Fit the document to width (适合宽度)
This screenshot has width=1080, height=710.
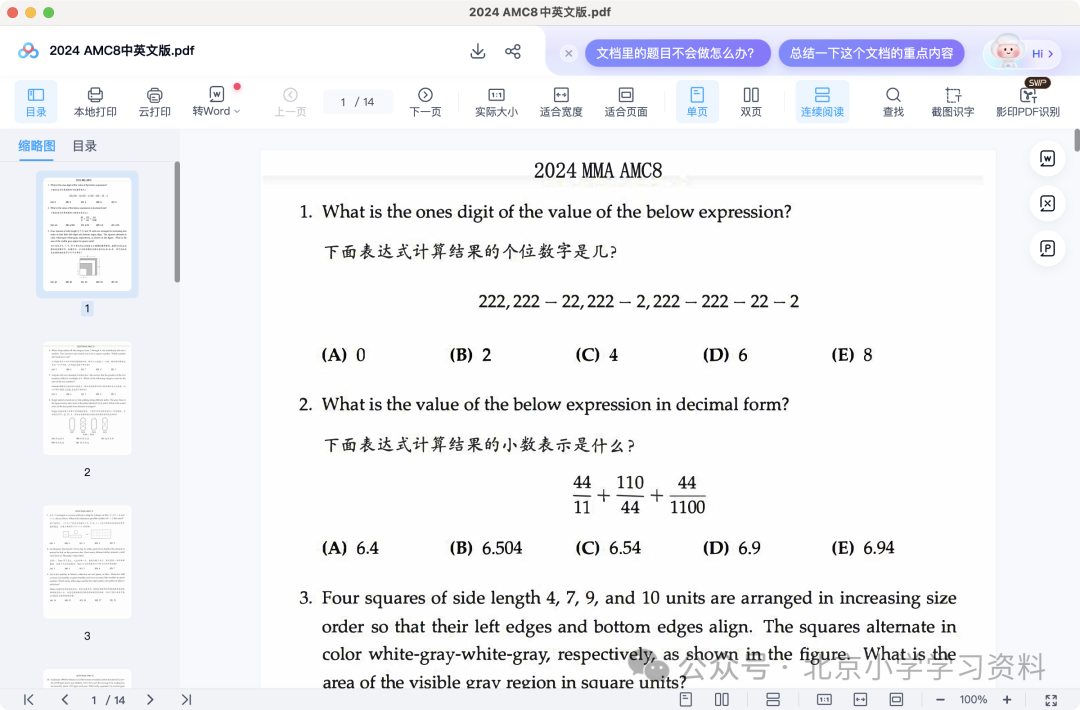click(561, 102)
